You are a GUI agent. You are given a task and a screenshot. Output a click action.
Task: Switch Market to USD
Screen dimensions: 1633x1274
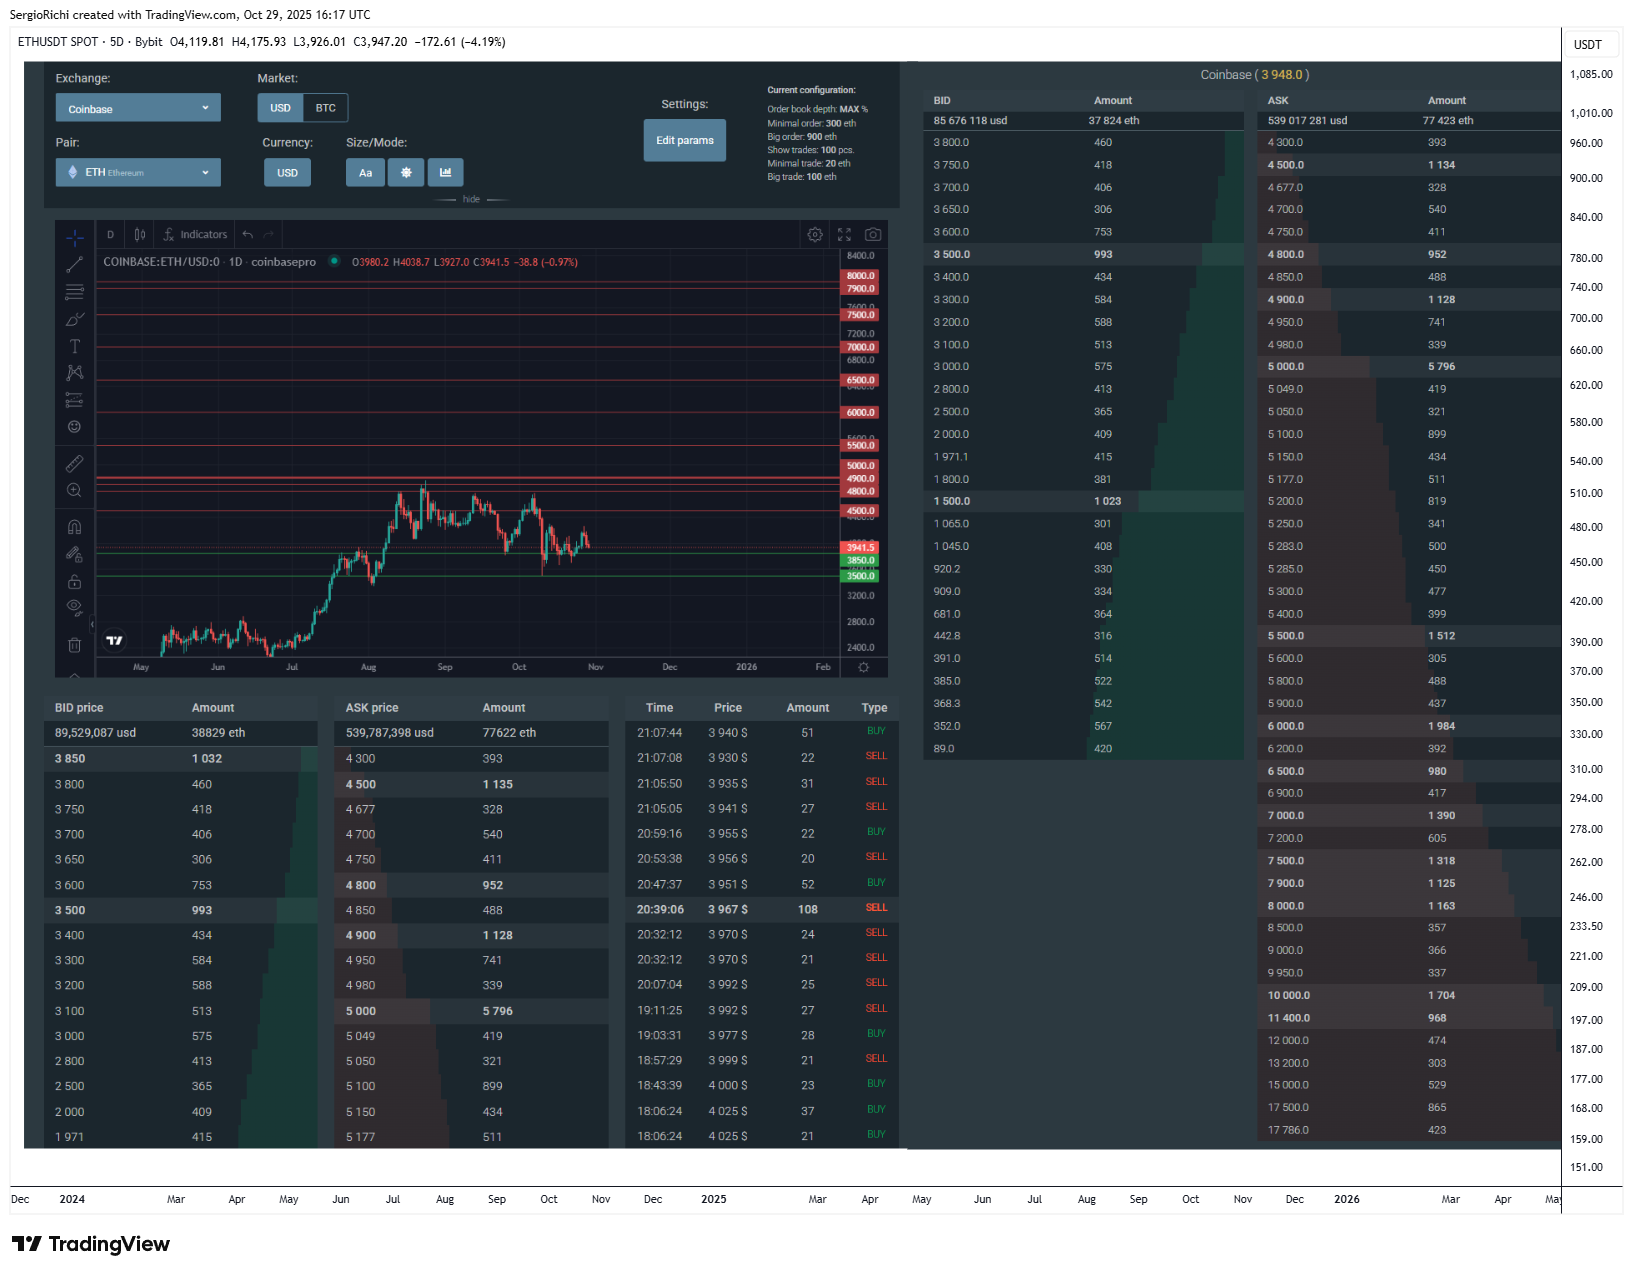click(280, 108)
